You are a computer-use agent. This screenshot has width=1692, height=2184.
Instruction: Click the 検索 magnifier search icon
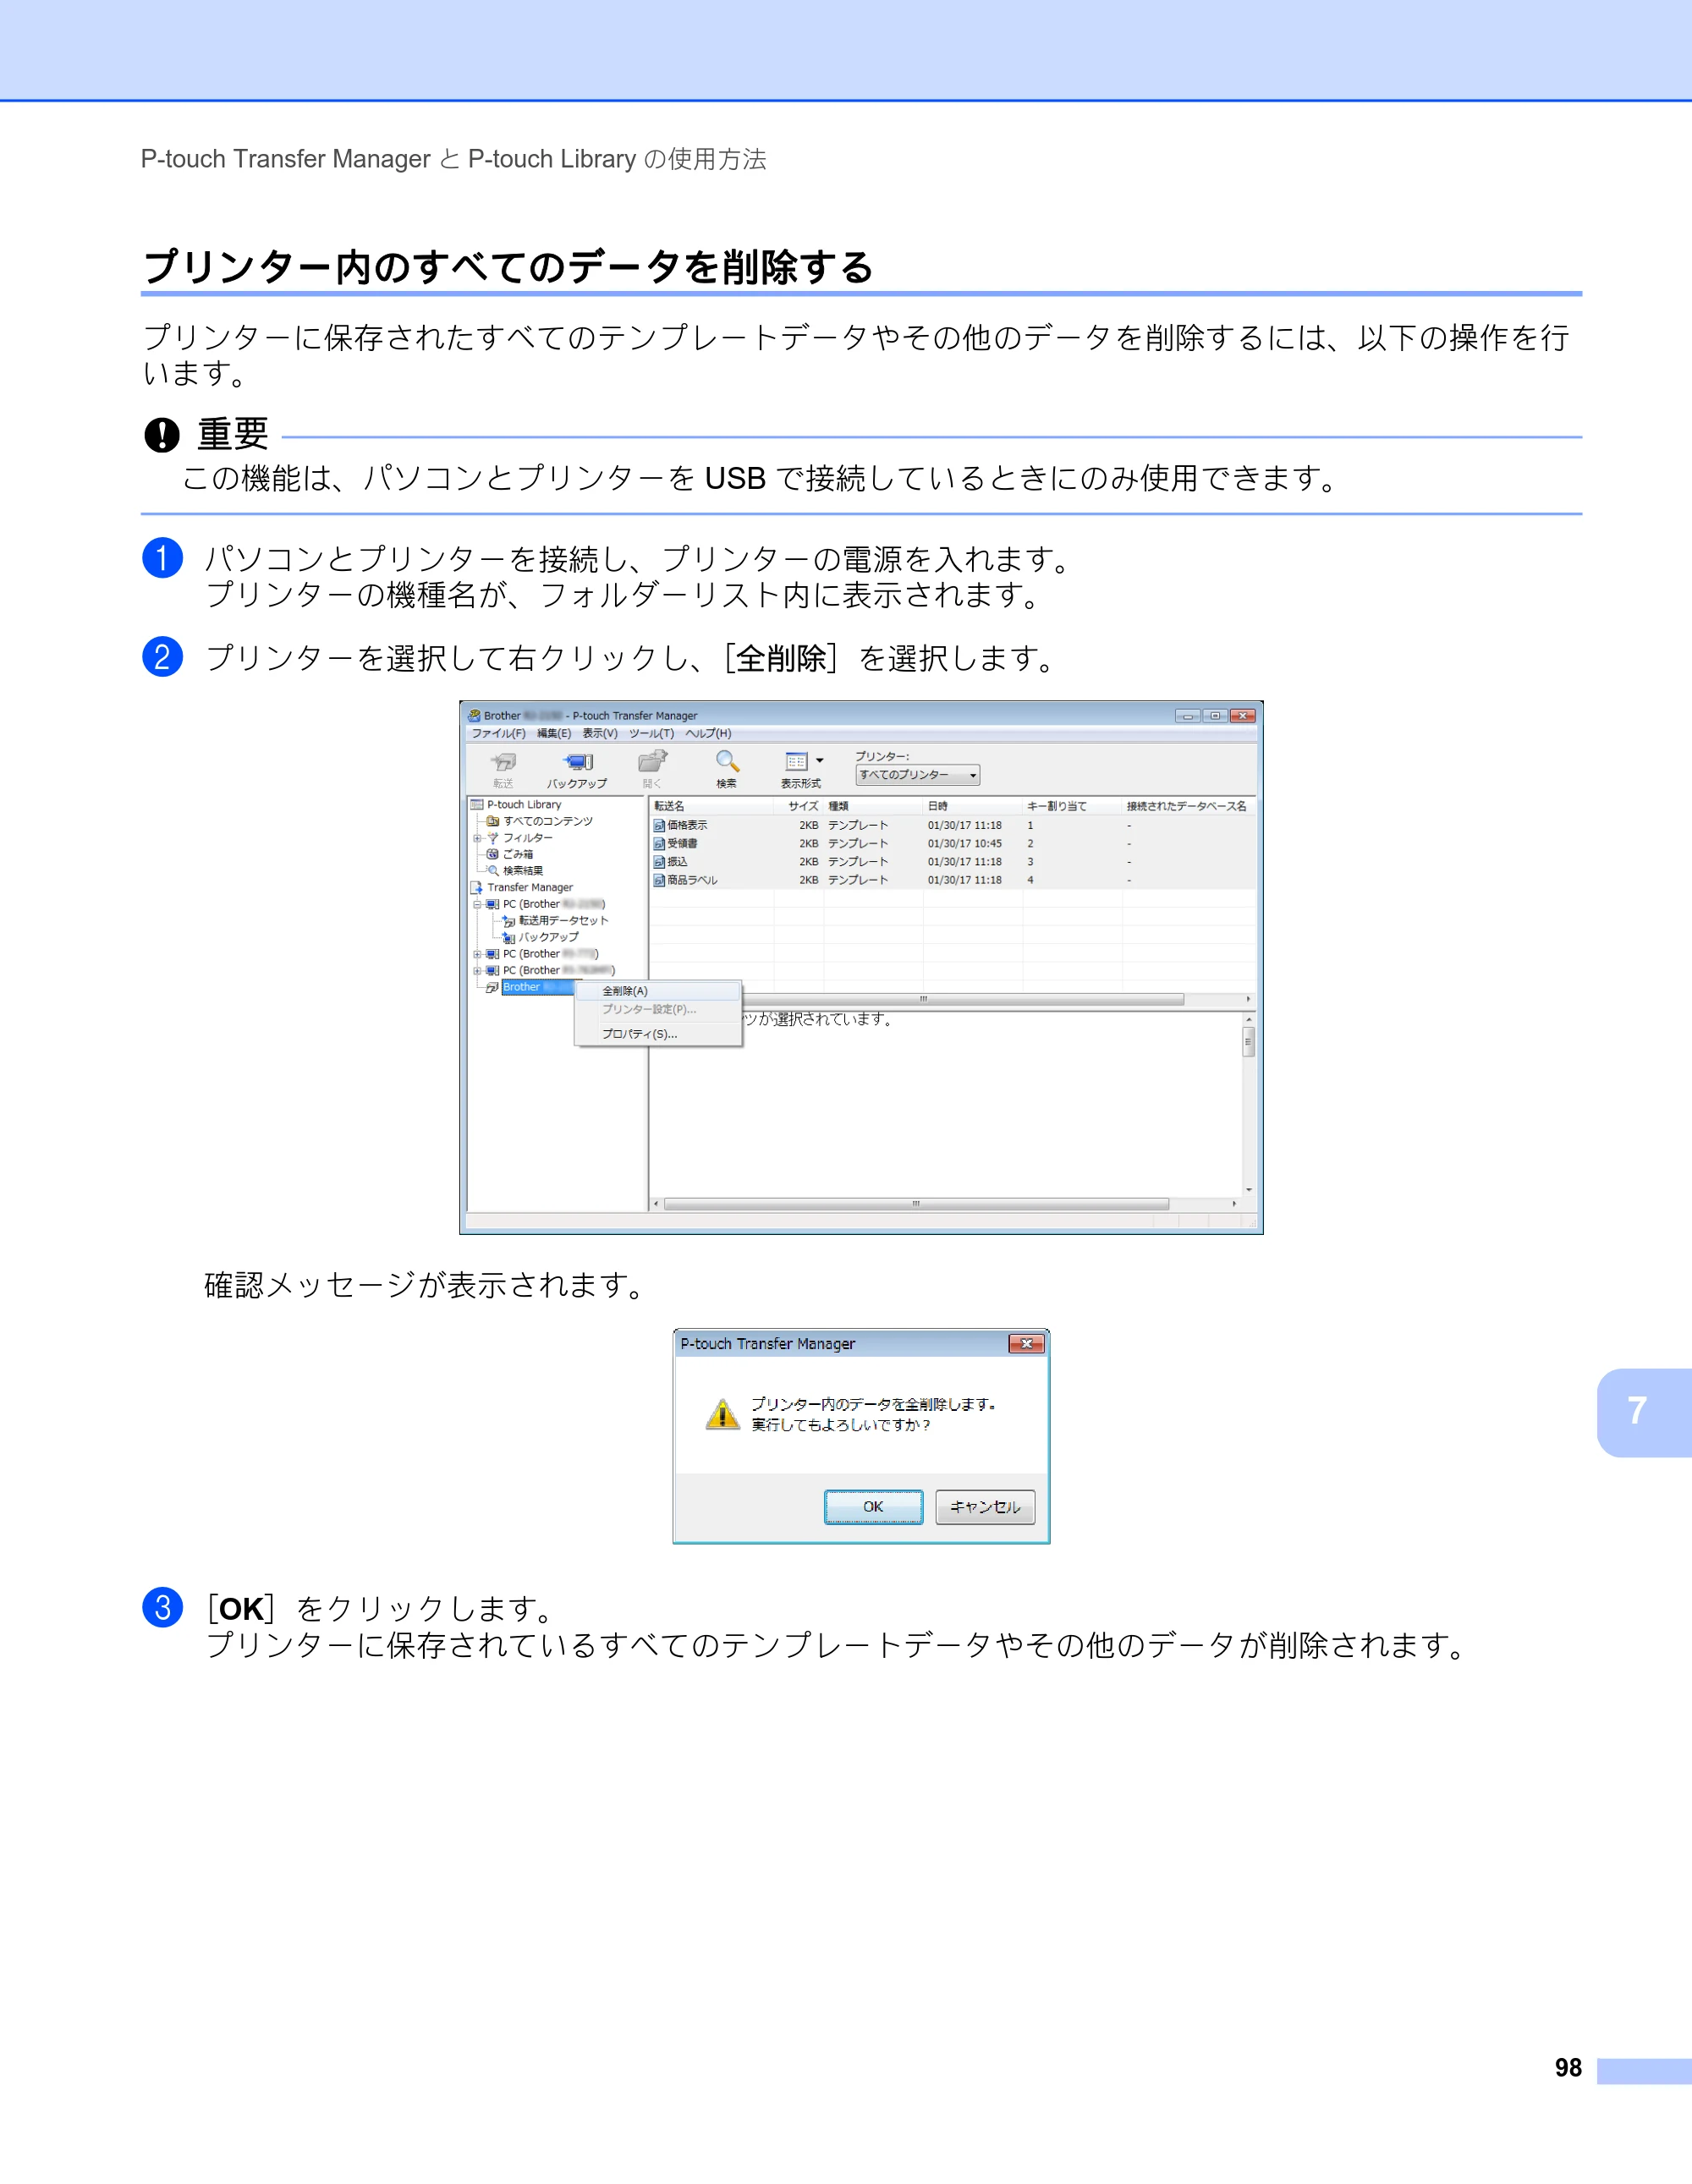[x=727, y=762]
